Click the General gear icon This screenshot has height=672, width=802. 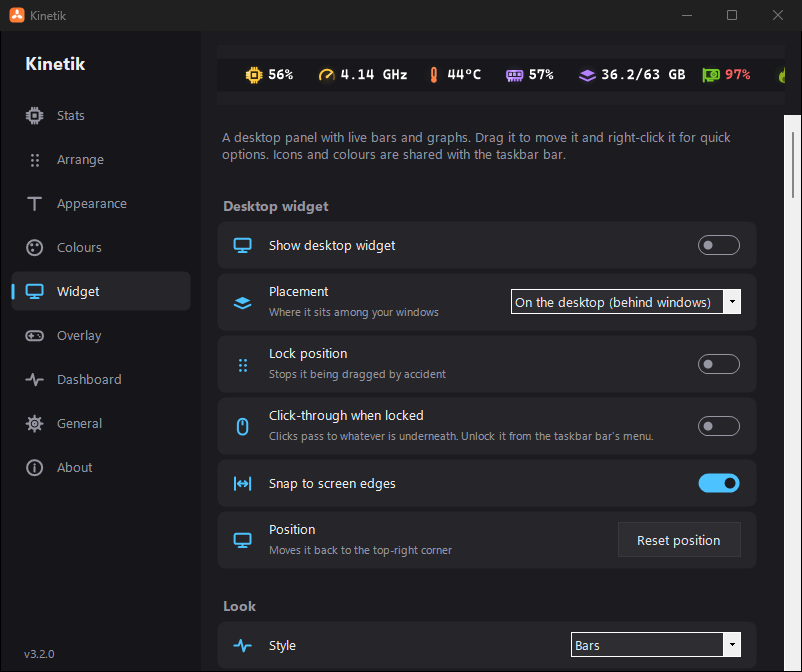pos(34,423)
